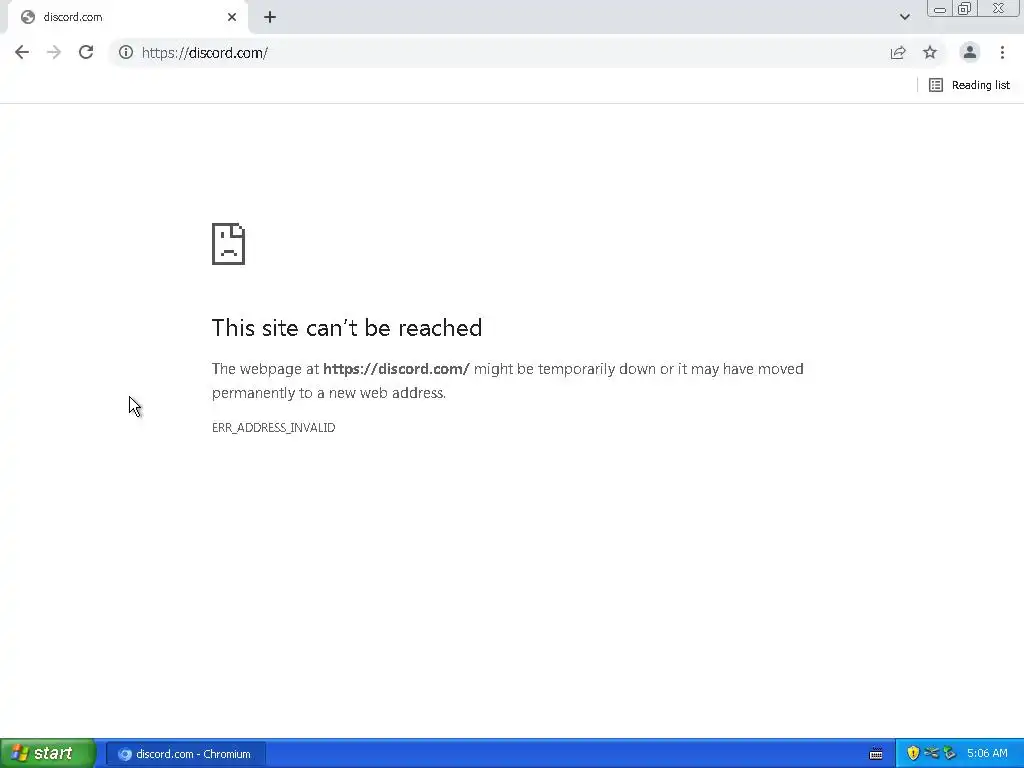Viewport: 1024px width, 768px height.
Task: Click the security shield tray icon
Action: coord(913,753)
